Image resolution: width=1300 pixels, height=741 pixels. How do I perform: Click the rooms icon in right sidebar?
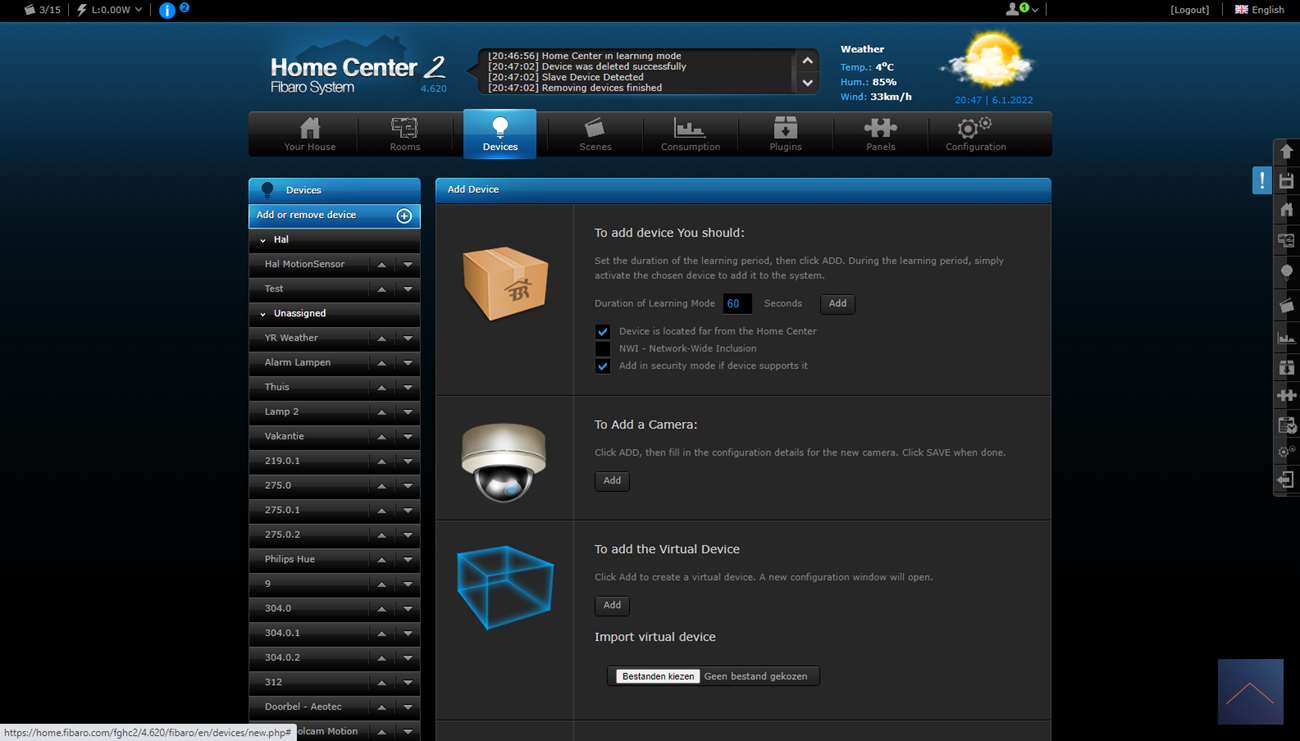coord(1287,241)
